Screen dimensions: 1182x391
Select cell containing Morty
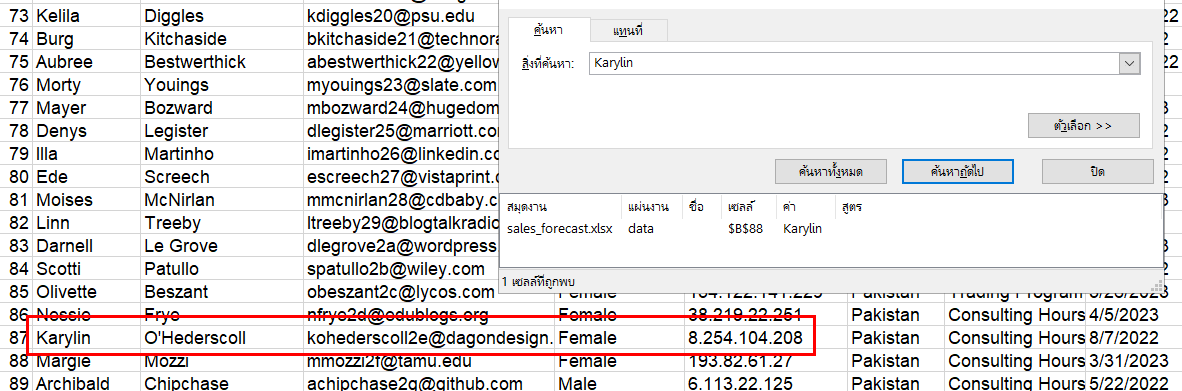tap(87, 84)
